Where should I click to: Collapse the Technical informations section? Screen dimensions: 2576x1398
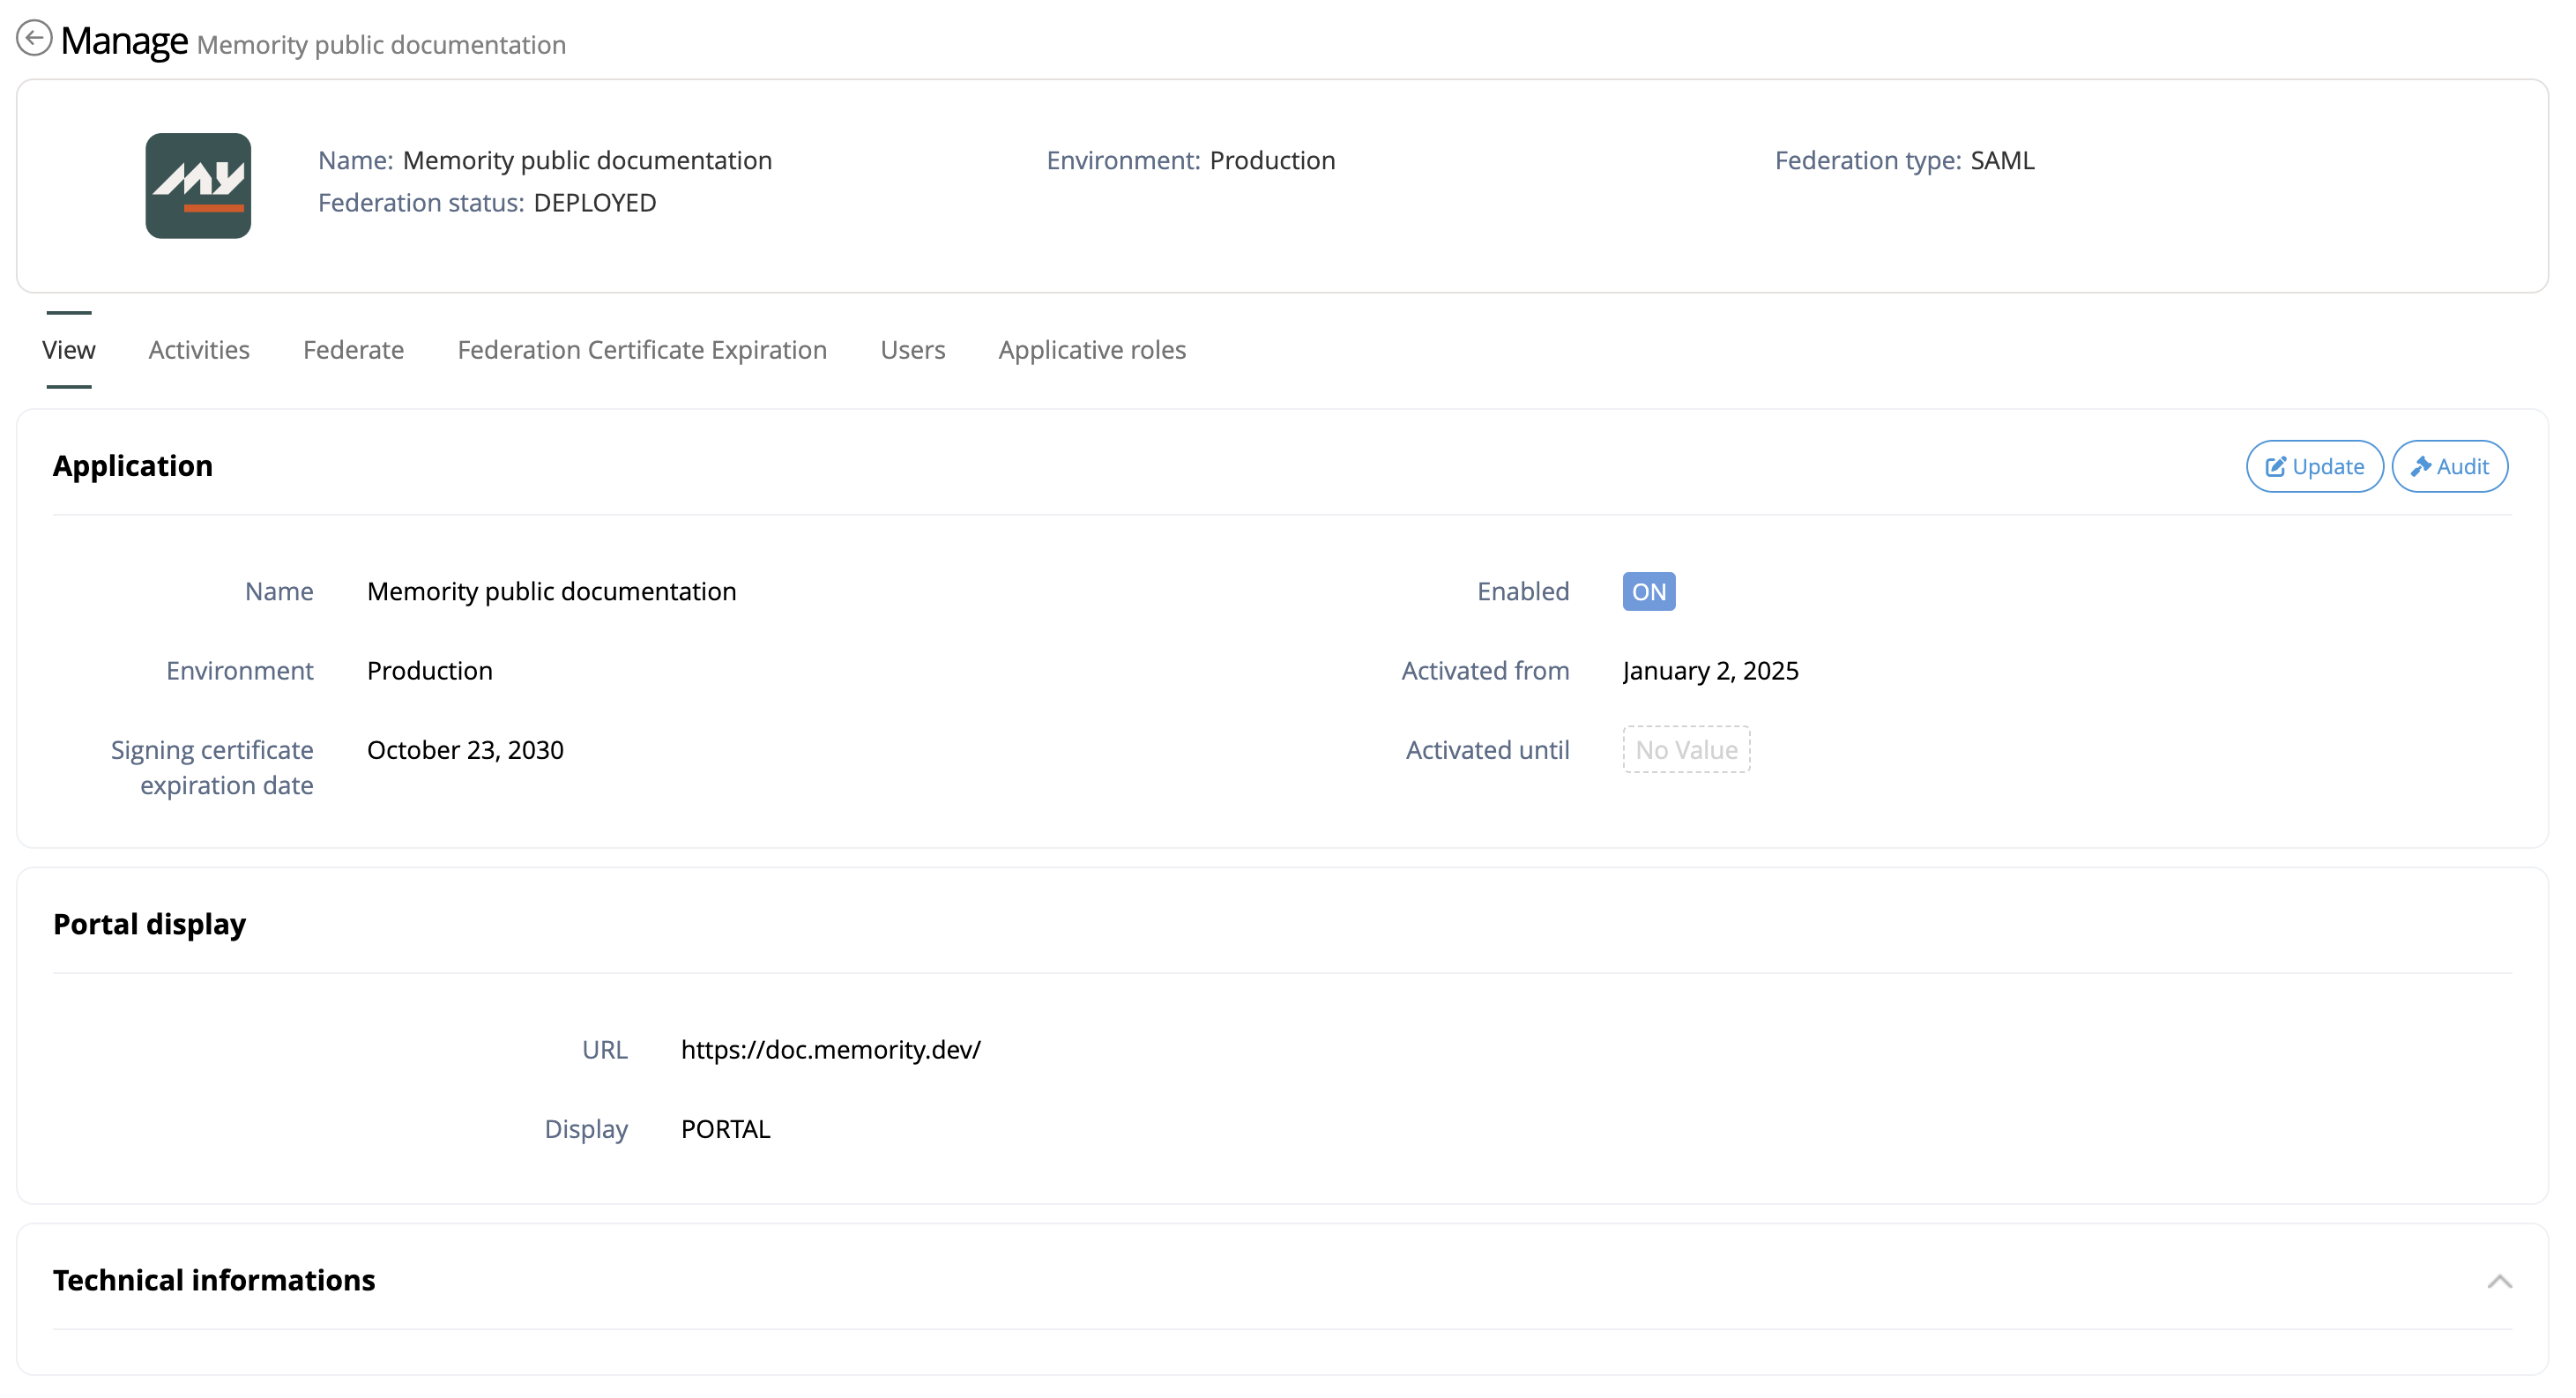(x=2499, y=1281)
